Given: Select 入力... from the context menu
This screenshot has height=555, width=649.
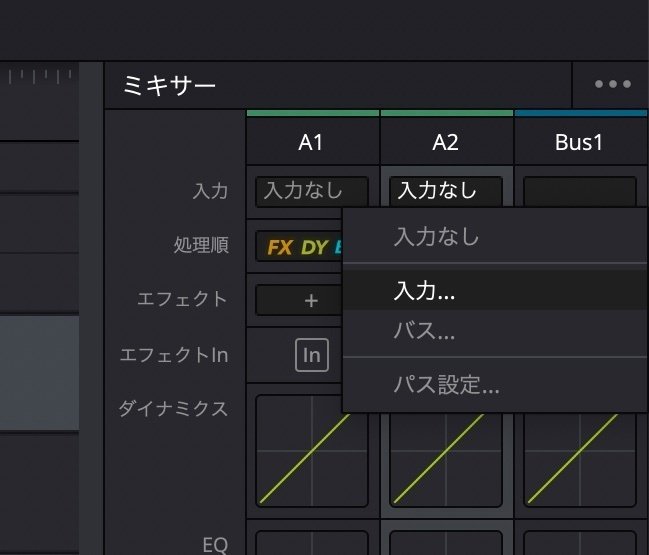Looking at the screenshot, I should [x=424, y=290].
